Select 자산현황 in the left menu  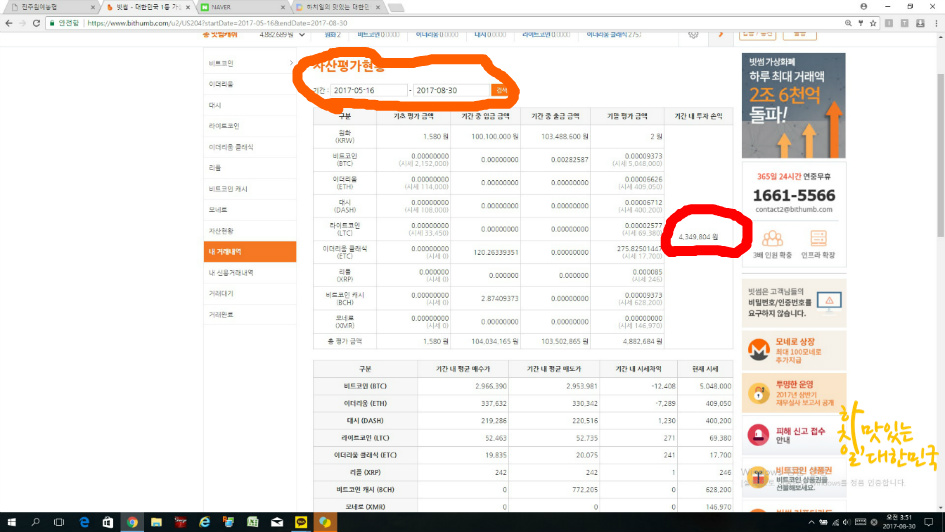tap(221, 230)
